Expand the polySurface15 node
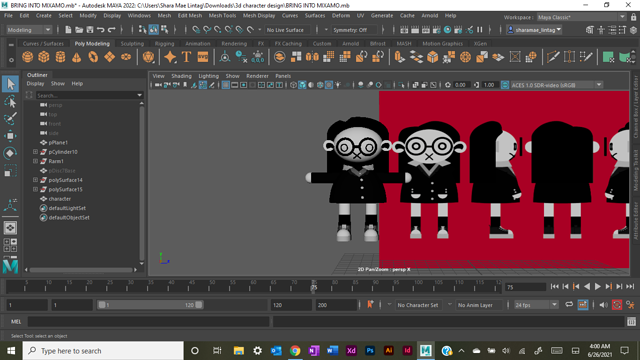640x360 pixels. pos(36,189)
